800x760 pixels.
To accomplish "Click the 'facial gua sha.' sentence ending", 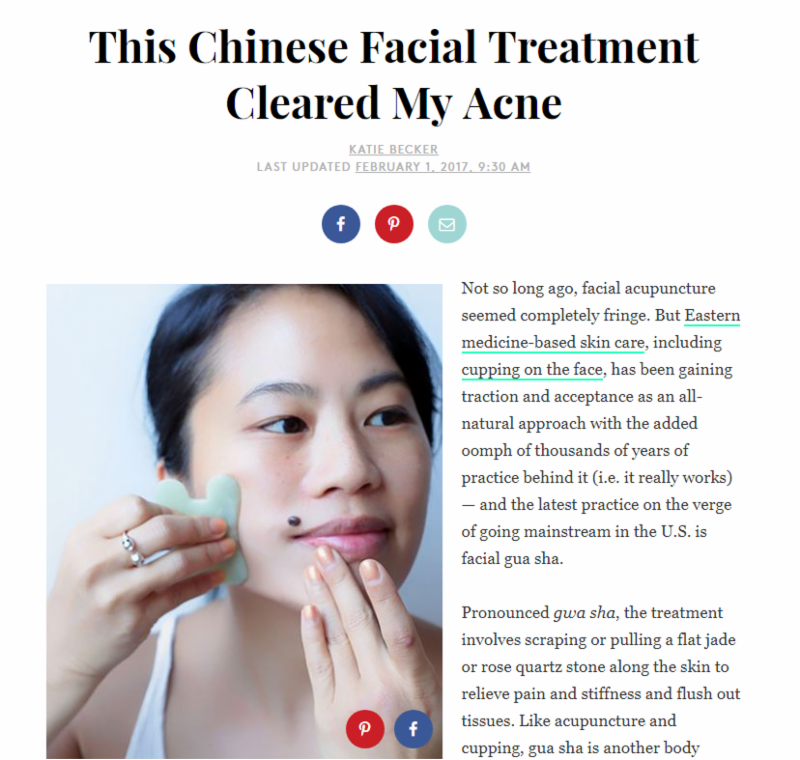I will pyautogui.click(x=512, y=559).
